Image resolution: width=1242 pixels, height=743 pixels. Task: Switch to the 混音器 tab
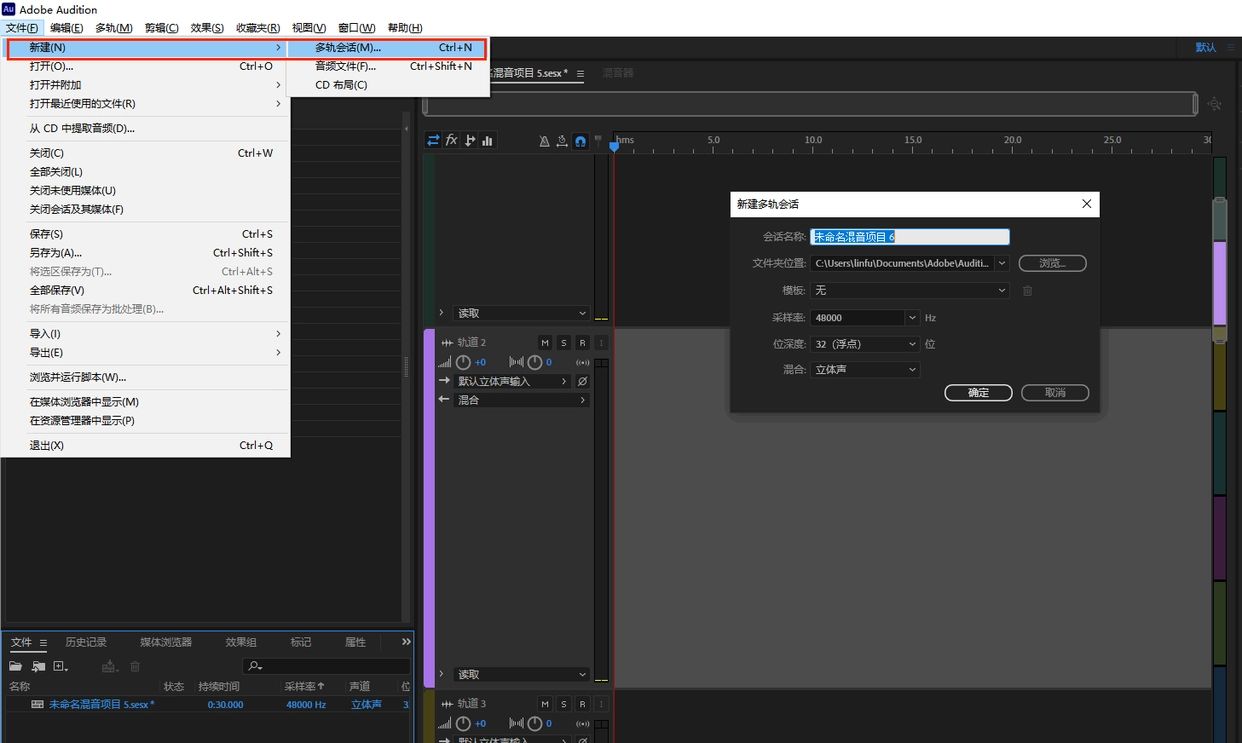pos(618,73)
